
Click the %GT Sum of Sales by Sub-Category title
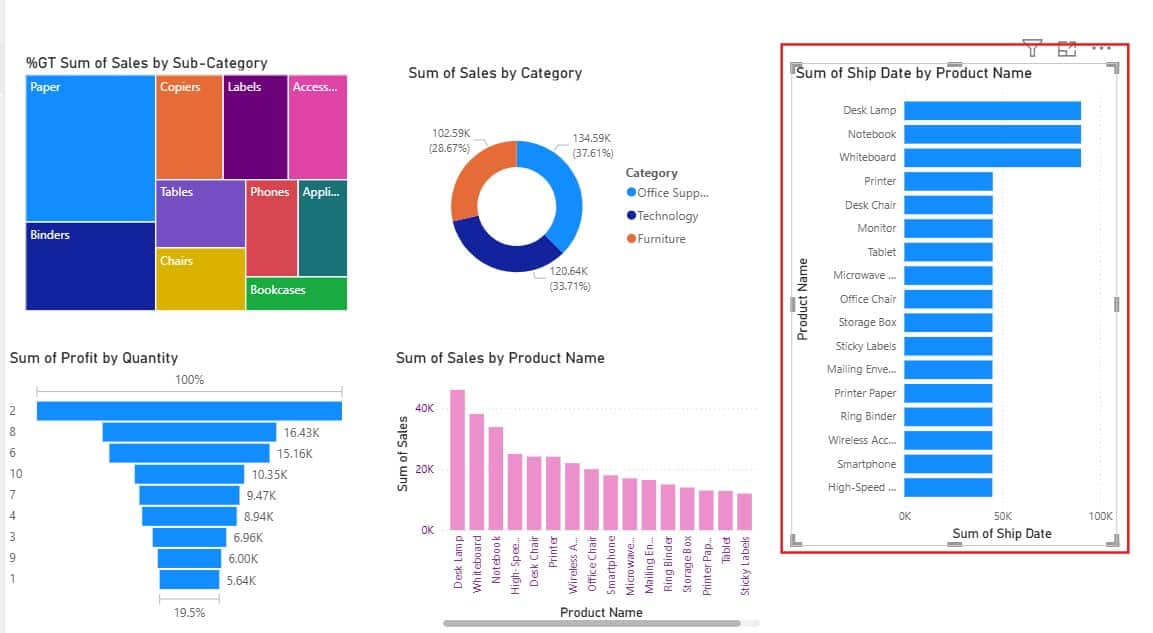point(146,63)
